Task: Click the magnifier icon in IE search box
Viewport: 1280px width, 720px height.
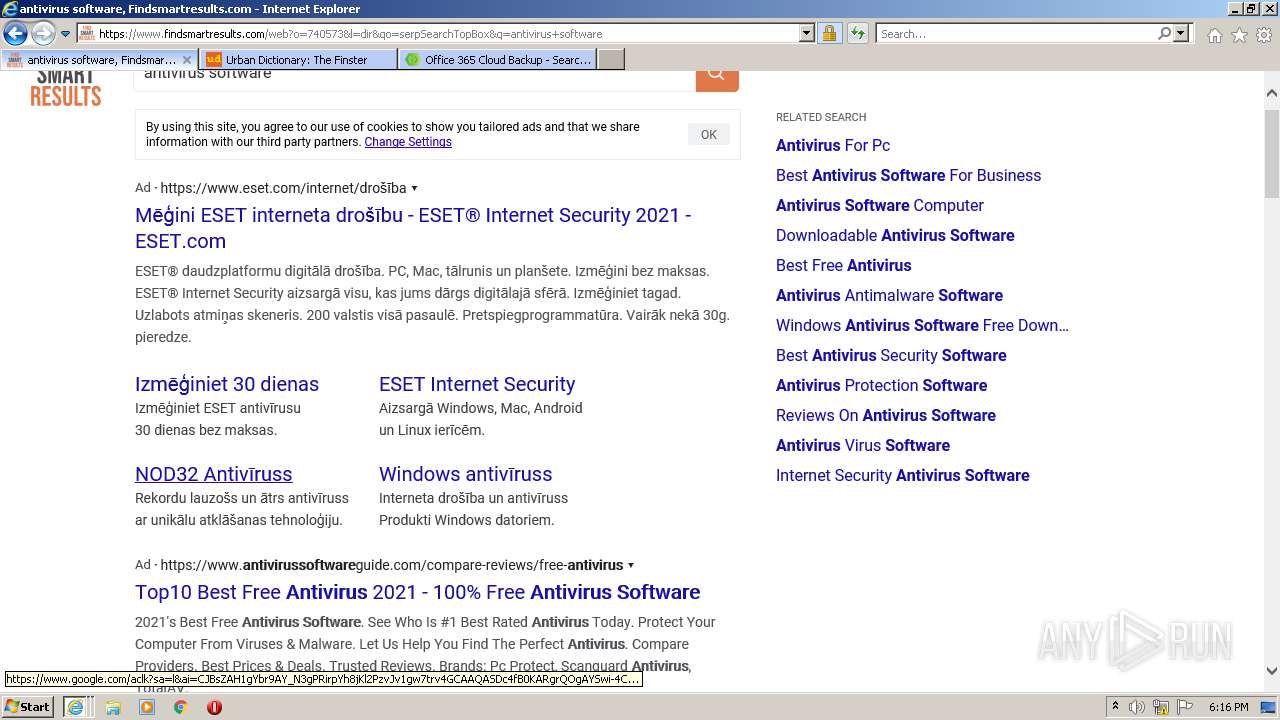Action: [1164, 34]
